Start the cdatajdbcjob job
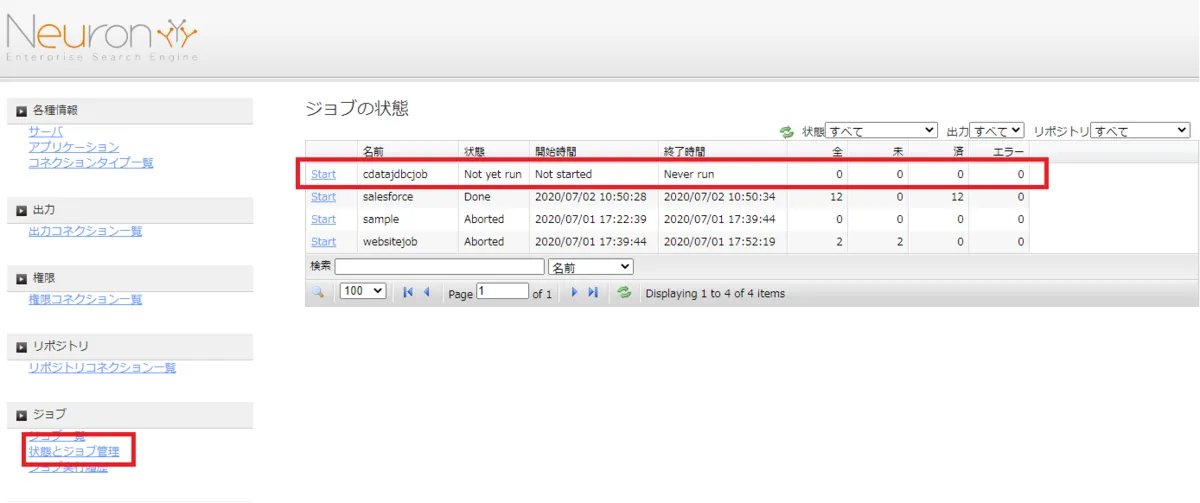Viewport: 1200px width, 503px height. tap(323, 174)
